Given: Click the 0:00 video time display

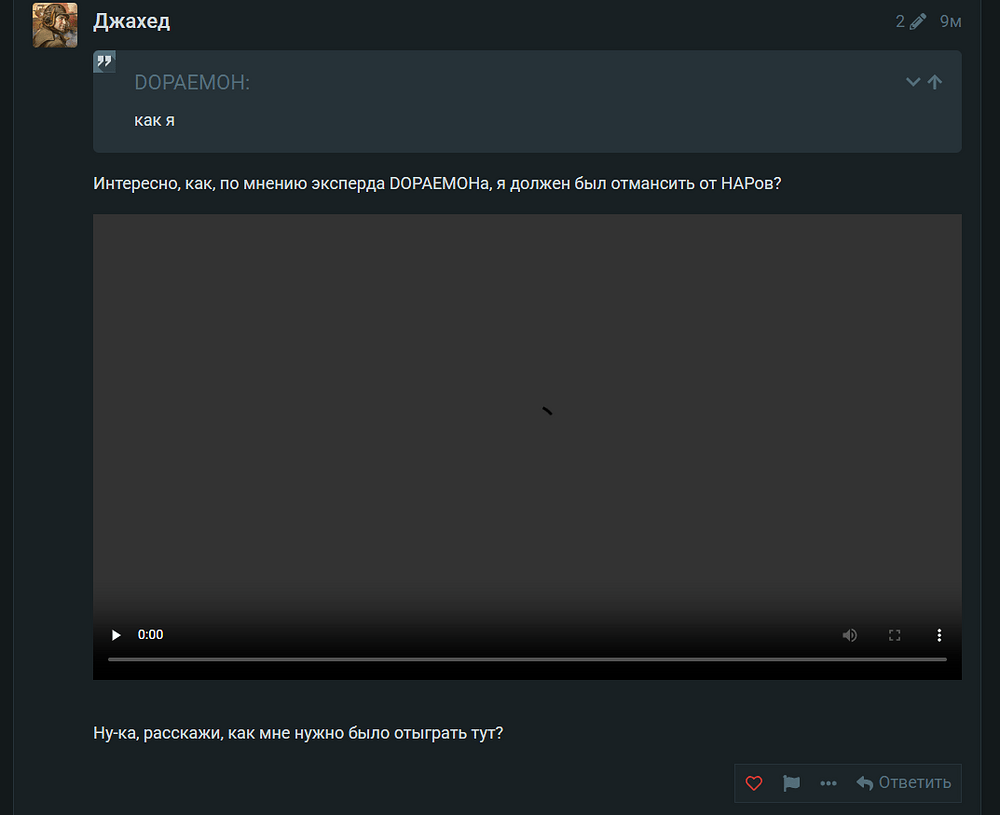Looking at the screenshot, I should click(151, 635).
